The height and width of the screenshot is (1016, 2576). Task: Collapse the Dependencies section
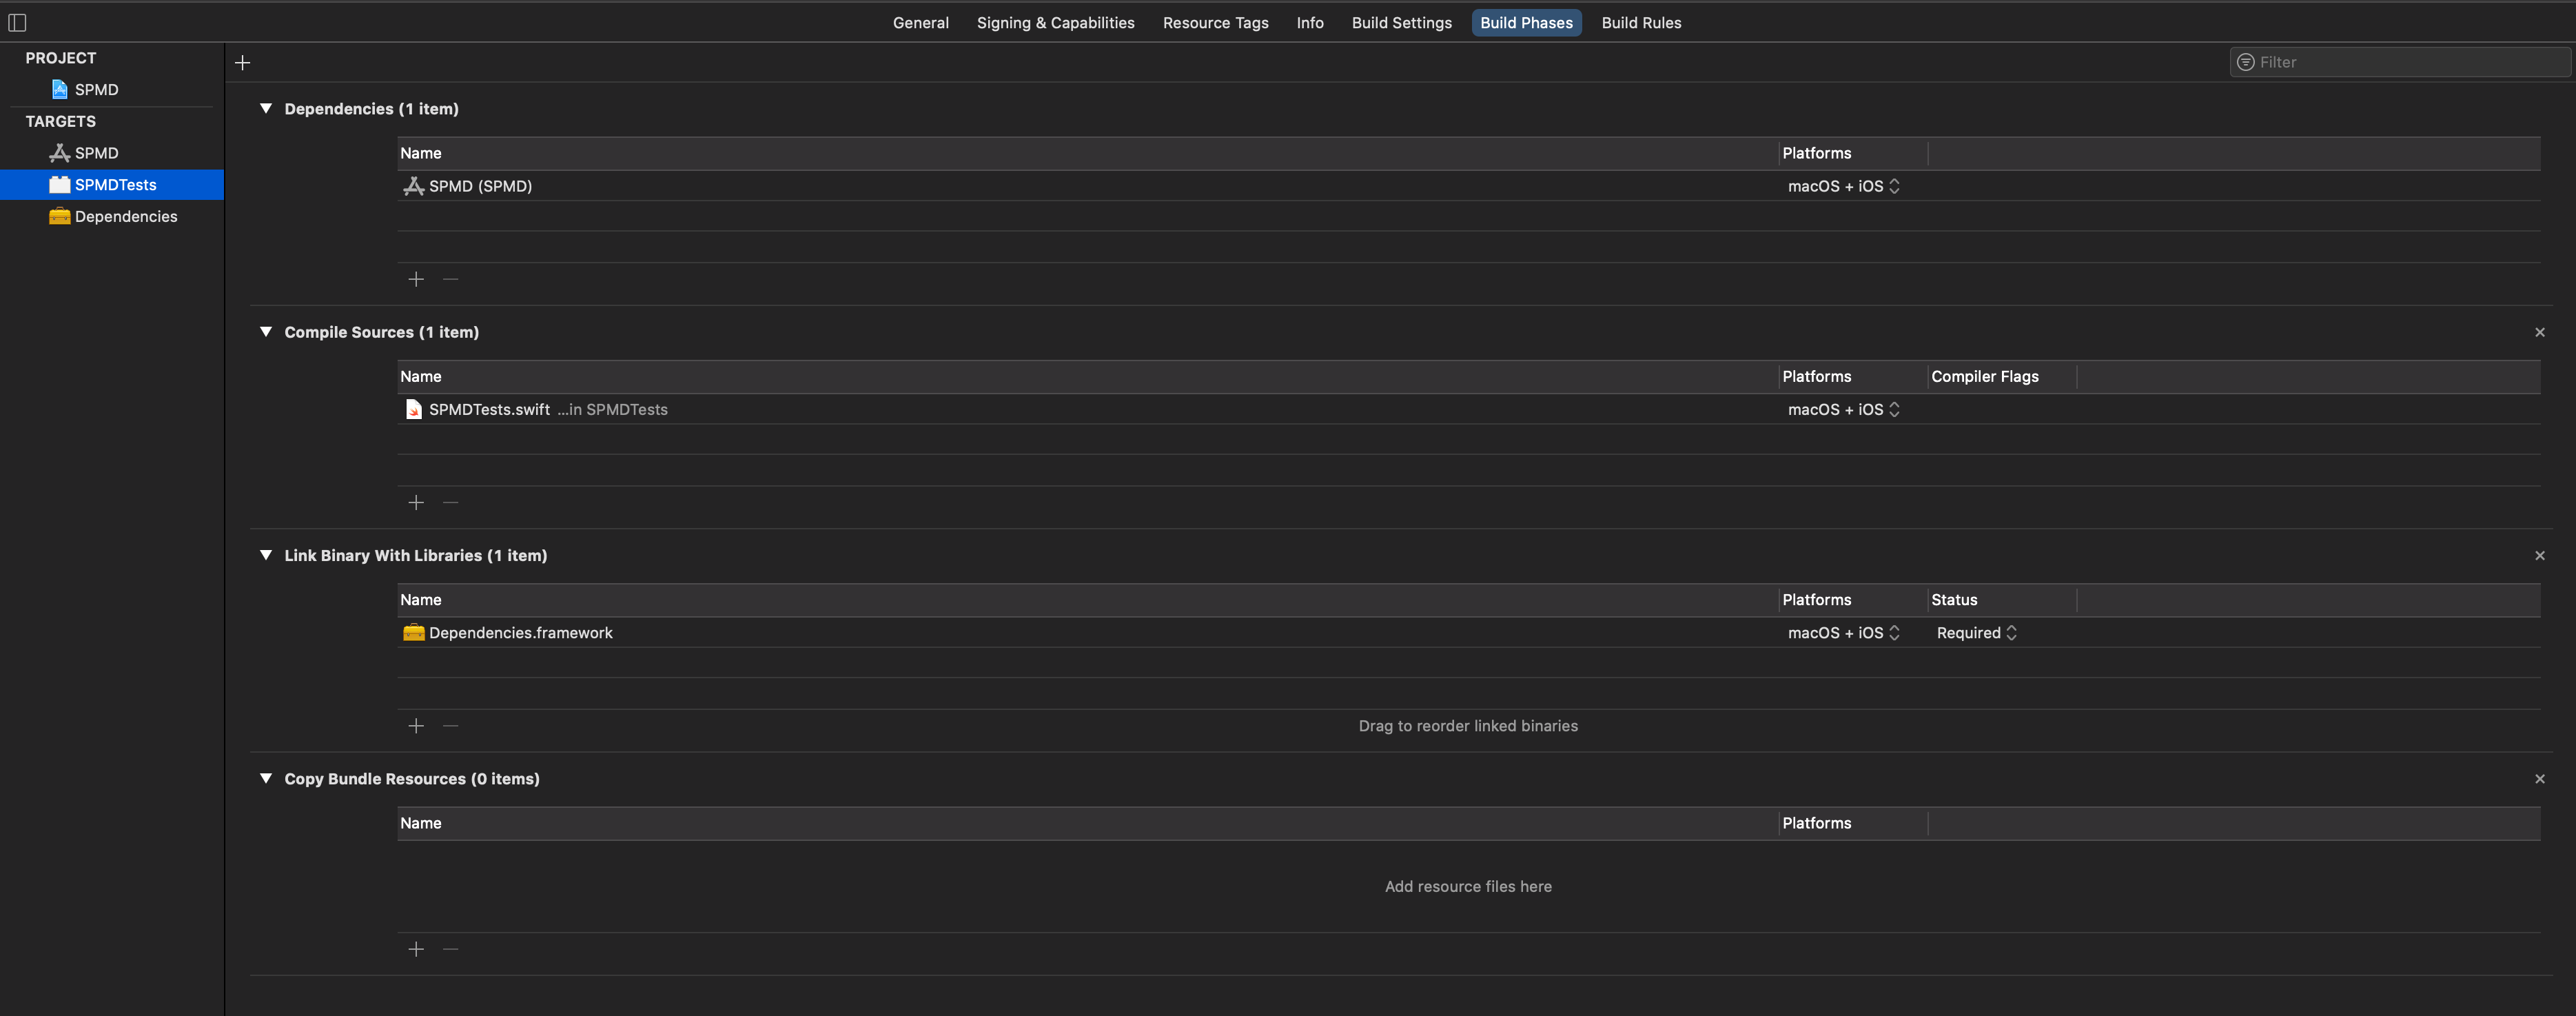266,108
